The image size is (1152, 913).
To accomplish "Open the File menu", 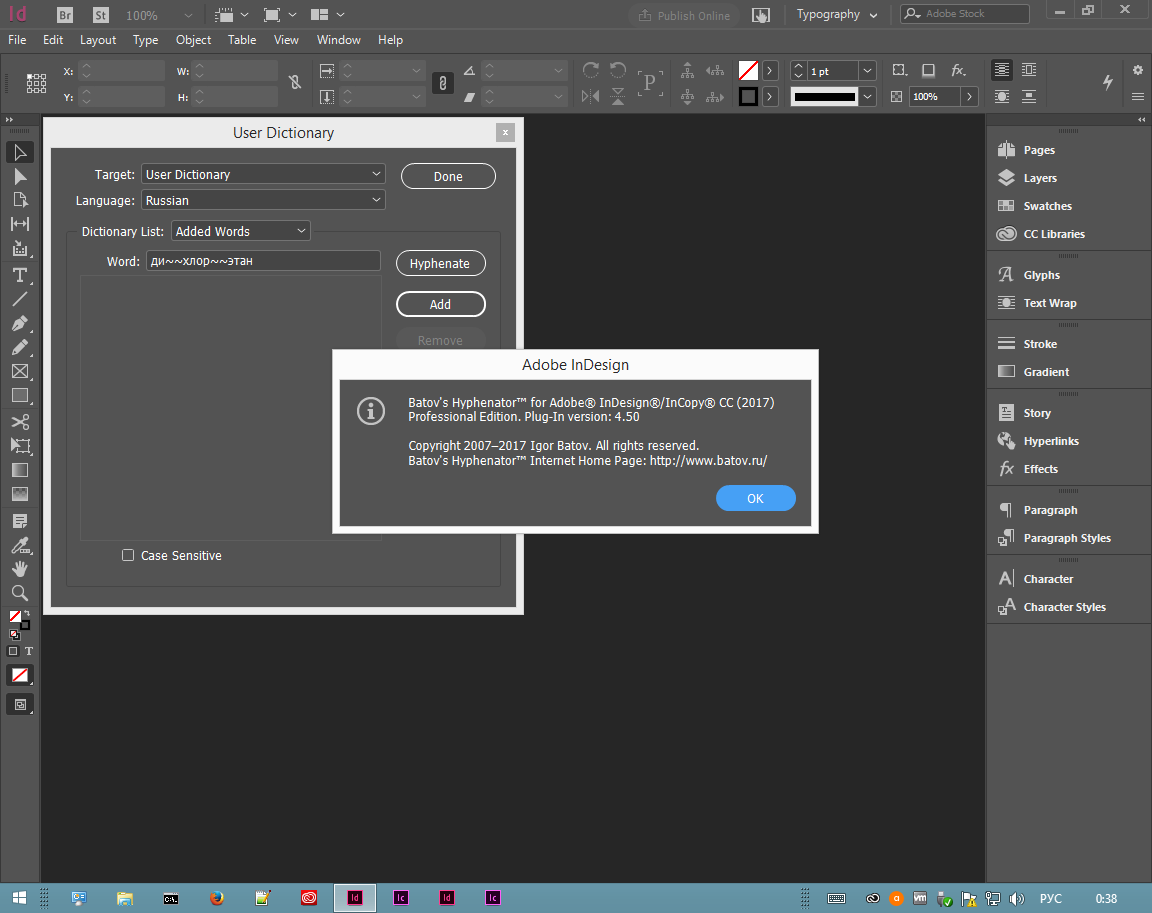I will 17,40.
